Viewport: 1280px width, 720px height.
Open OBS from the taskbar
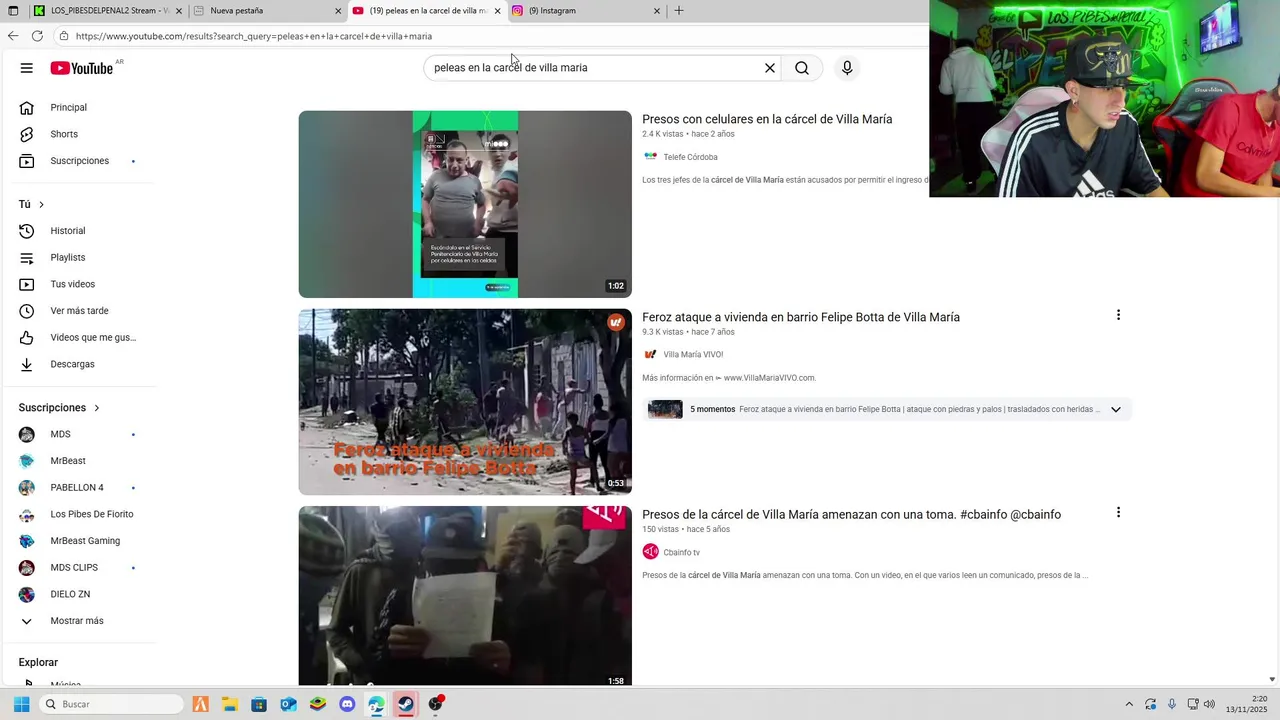point(435,704)
